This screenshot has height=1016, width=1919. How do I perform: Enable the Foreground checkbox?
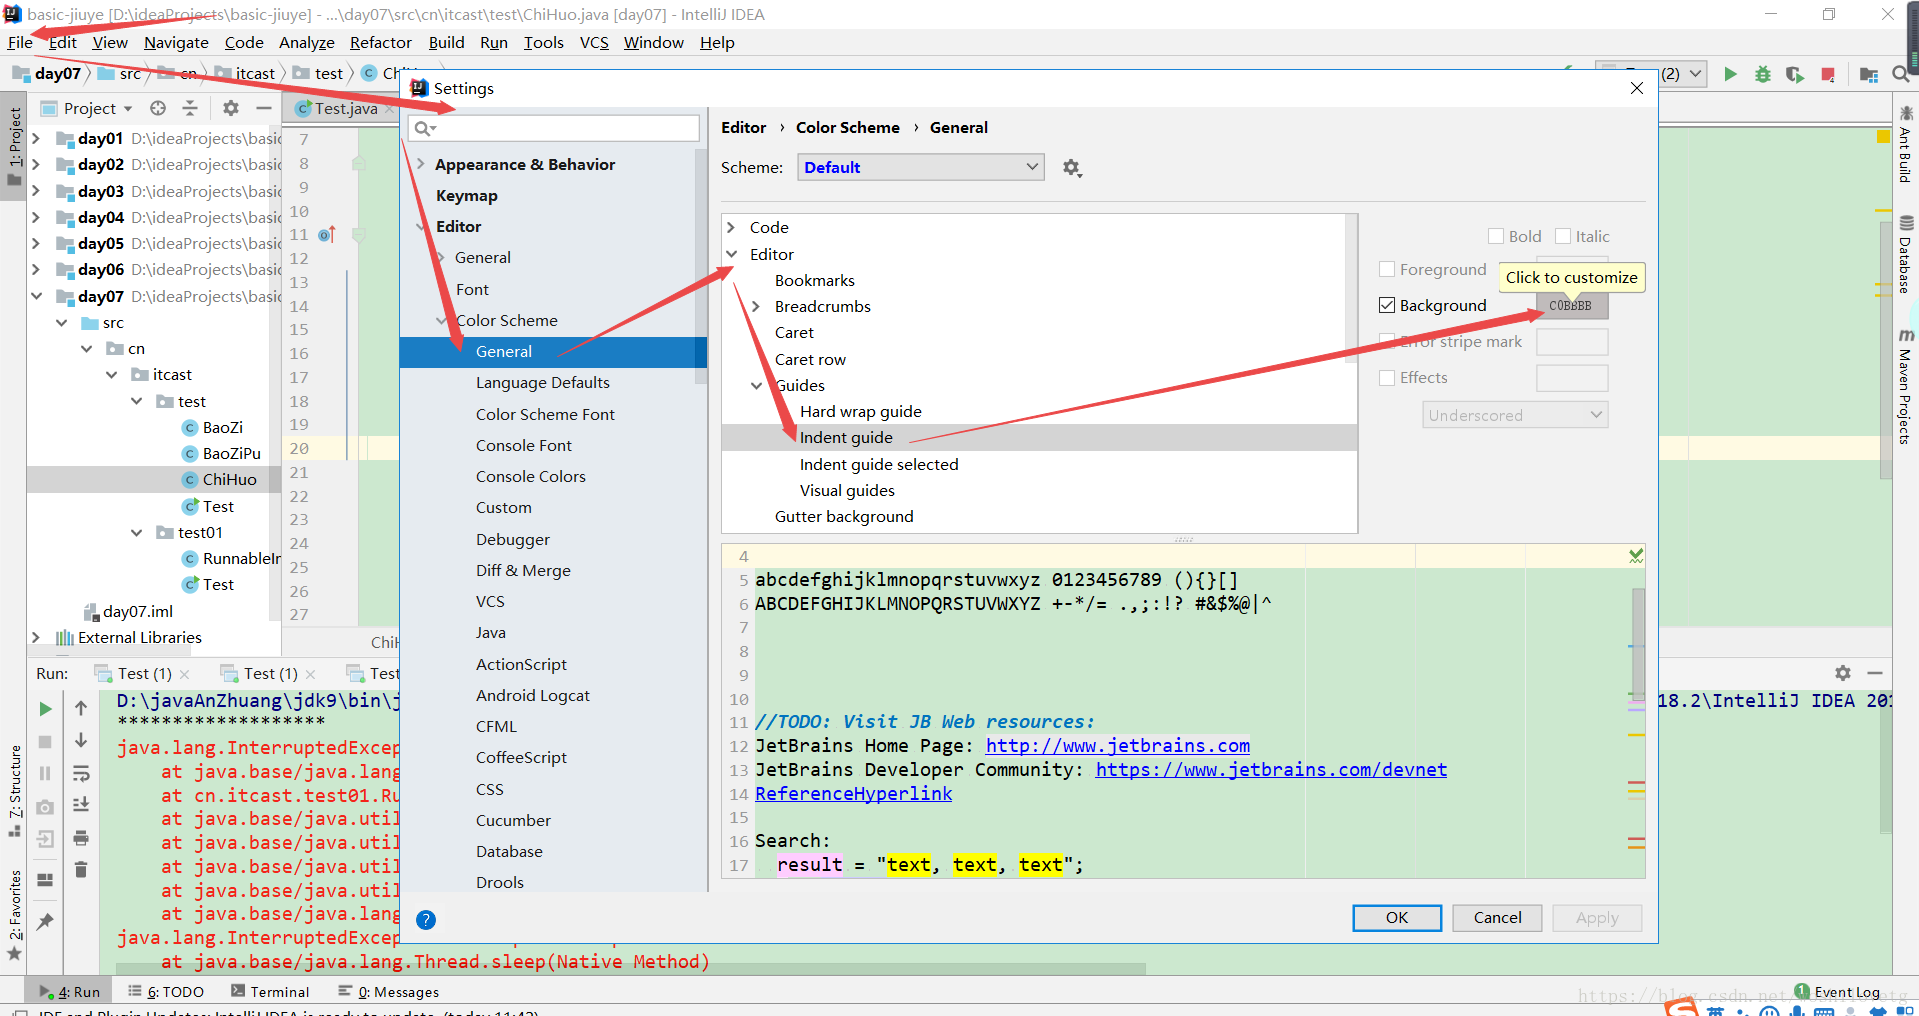pos(1387,270)
